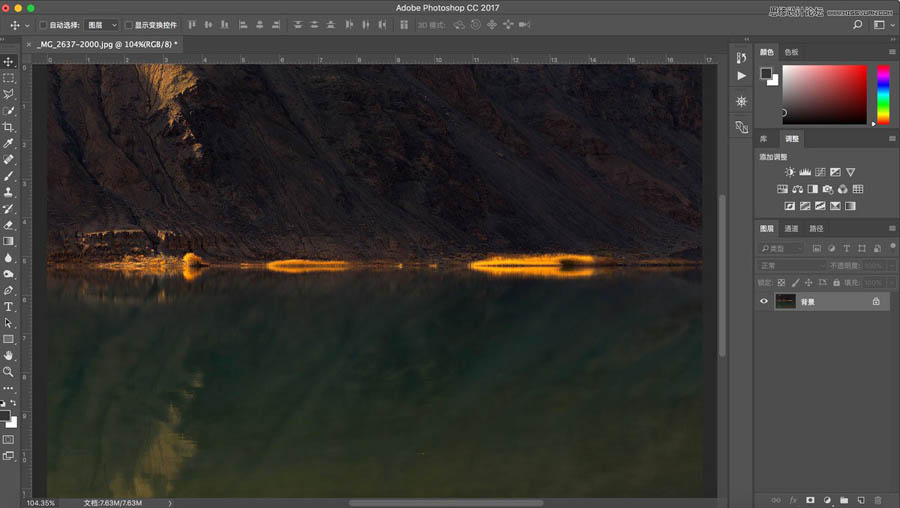
Task: Pick the Hand tool
Action: point(9,355)
